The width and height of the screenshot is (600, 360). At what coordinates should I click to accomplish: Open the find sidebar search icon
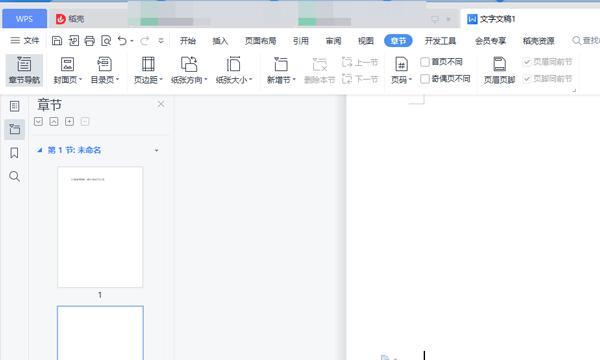click(14, 176)
